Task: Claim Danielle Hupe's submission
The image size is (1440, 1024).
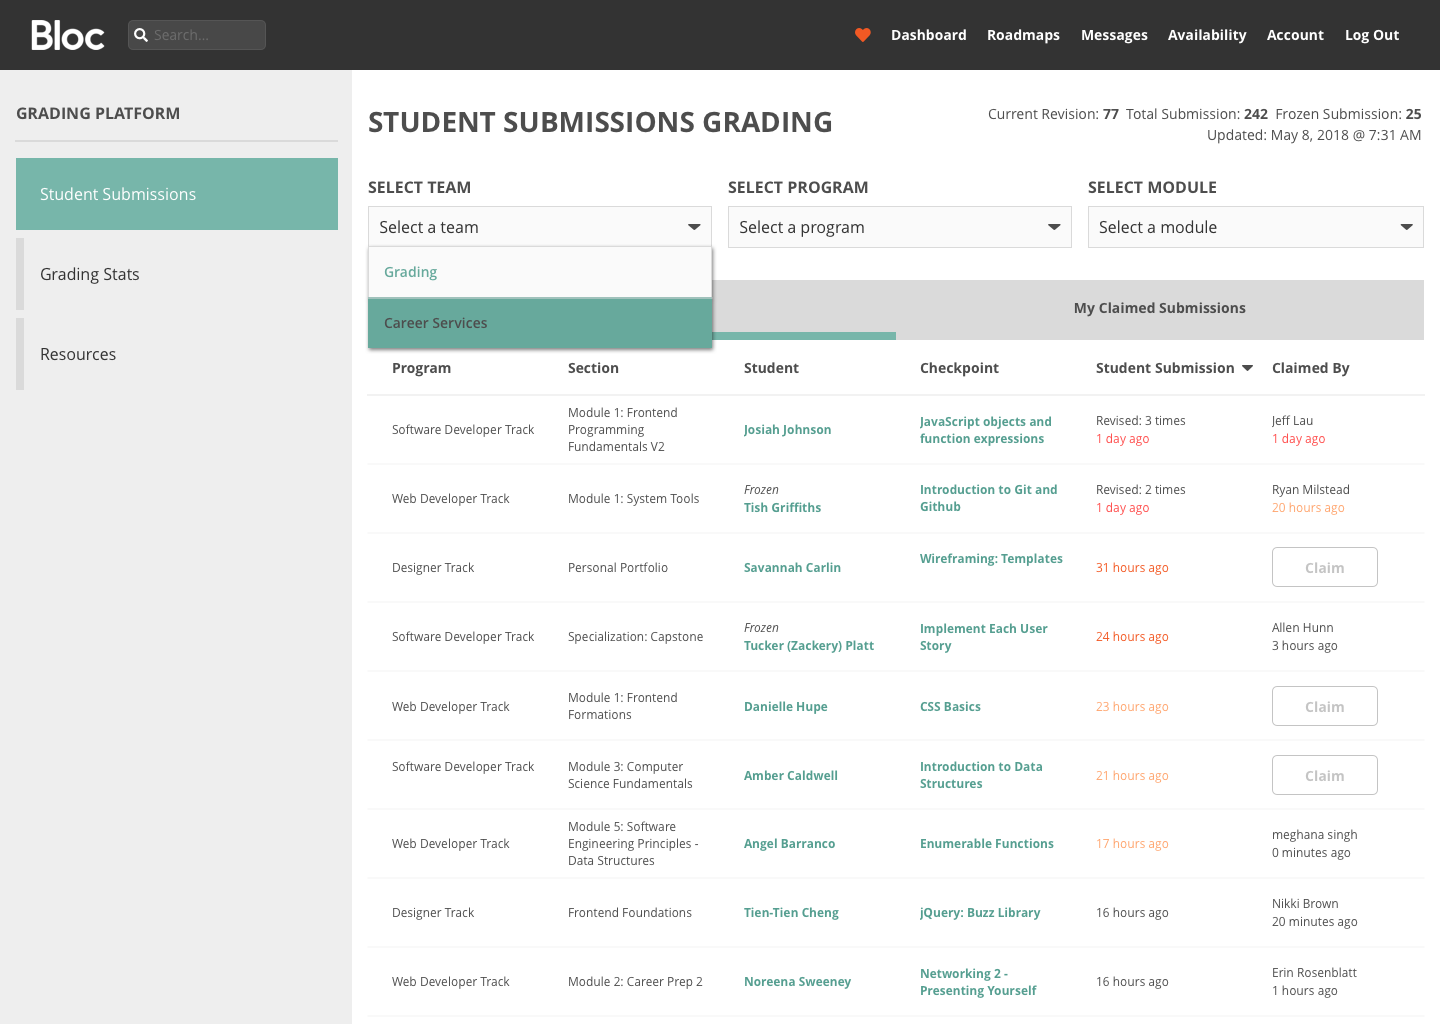Action: (1325, 706)
